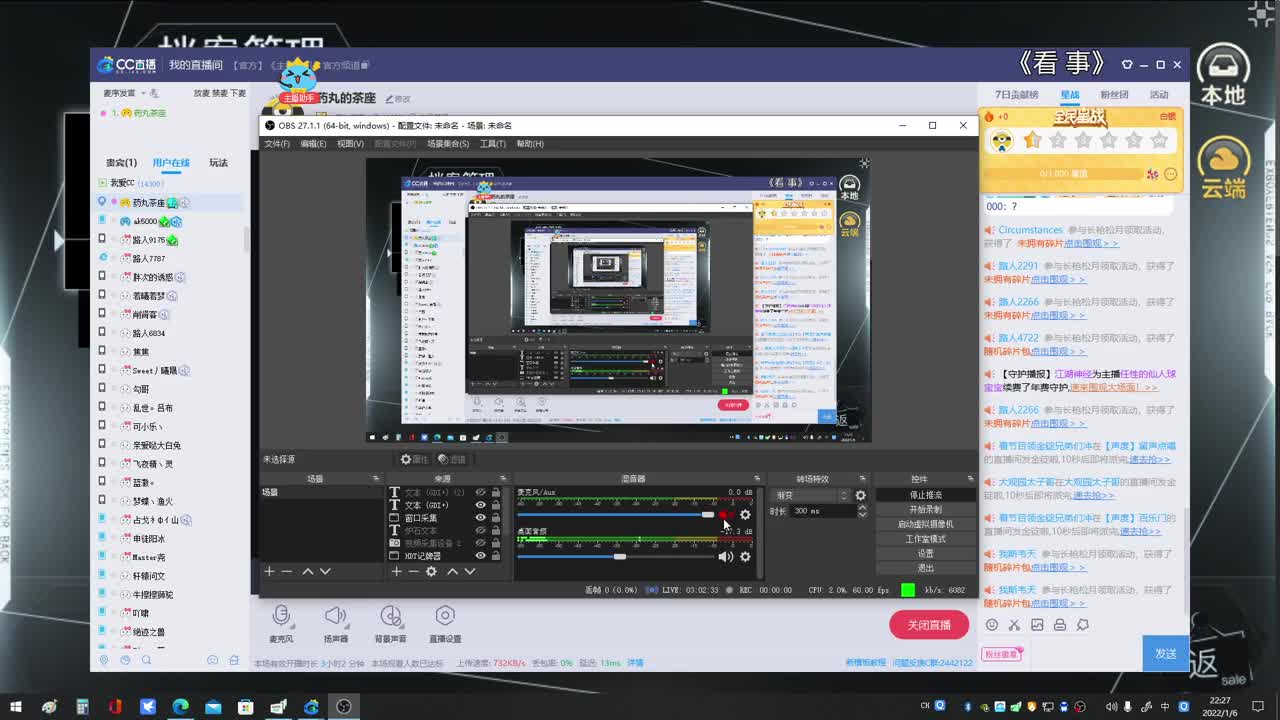This screenshot has width=1280, height=720.
Task: Mute 桌面音频 via its speaker icon
Action: point(725,556)
